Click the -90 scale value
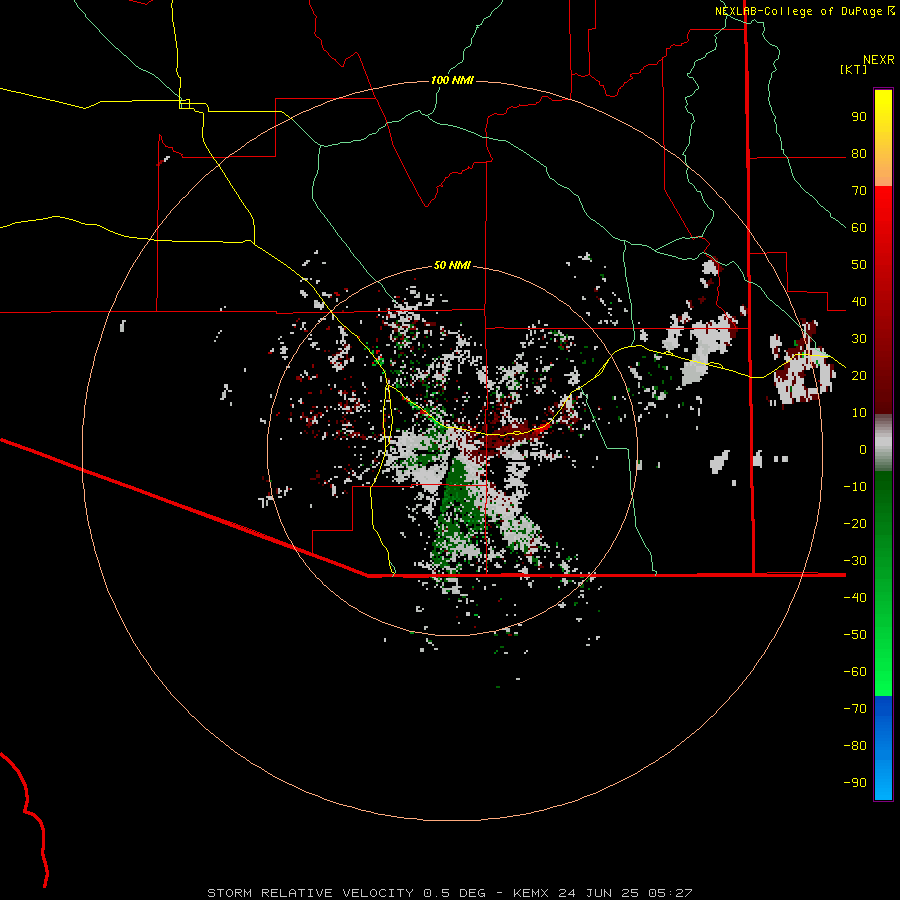This screenshot has height=900, width=900. 855,782
